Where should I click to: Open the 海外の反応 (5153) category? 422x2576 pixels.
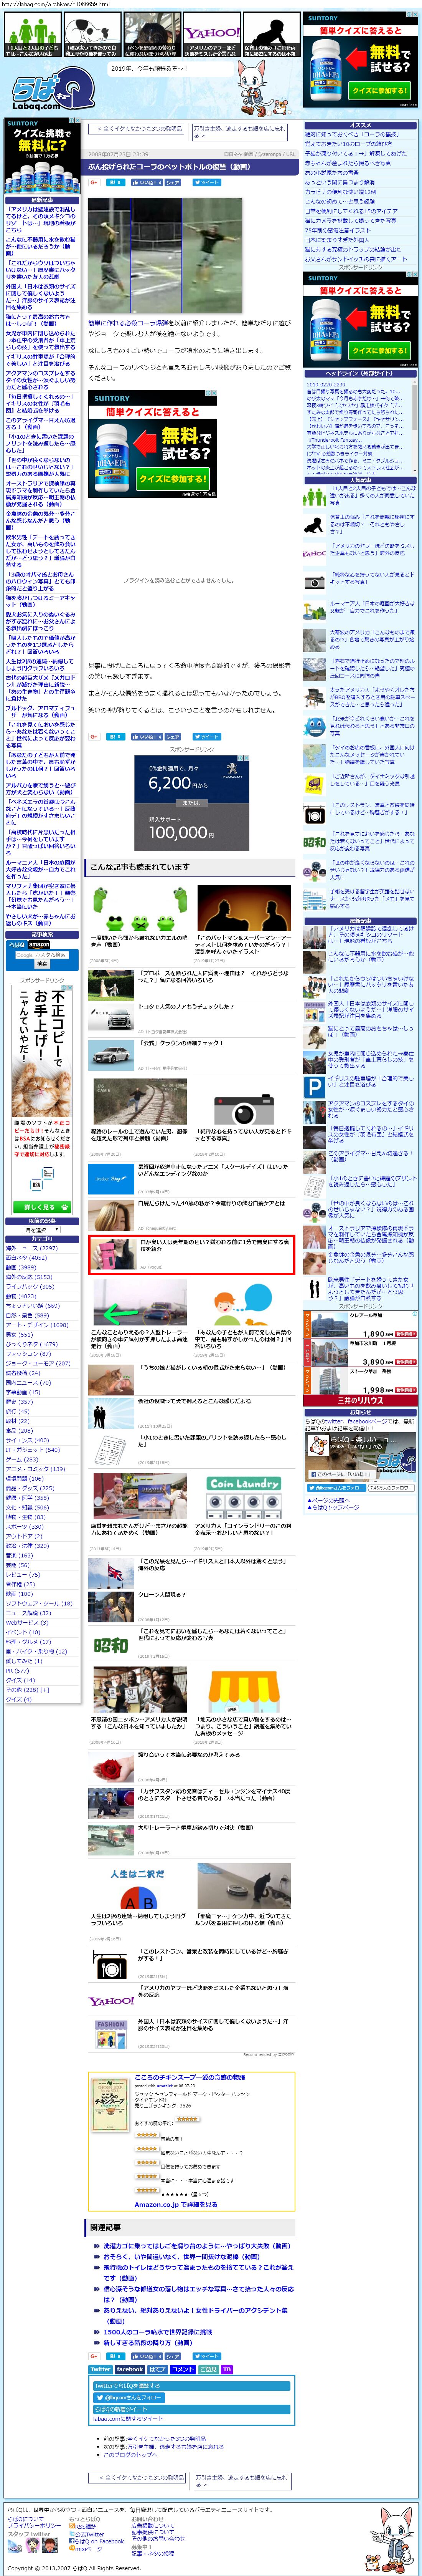click(x=29, y=1277)
